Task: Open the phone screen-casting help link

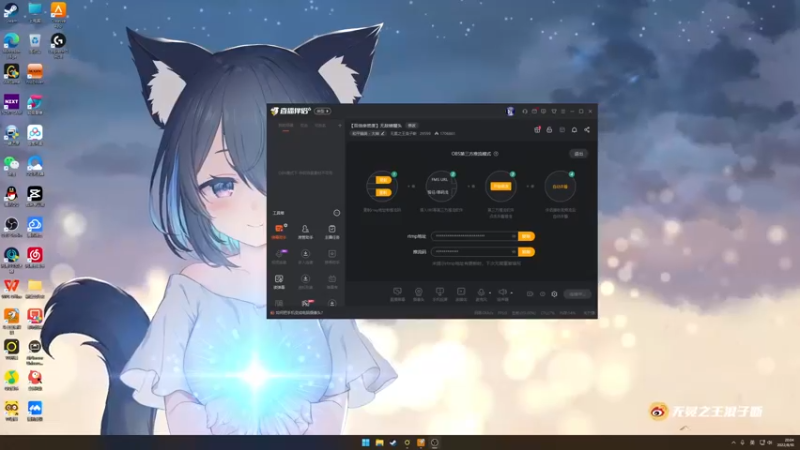Action: click(297, 313)
